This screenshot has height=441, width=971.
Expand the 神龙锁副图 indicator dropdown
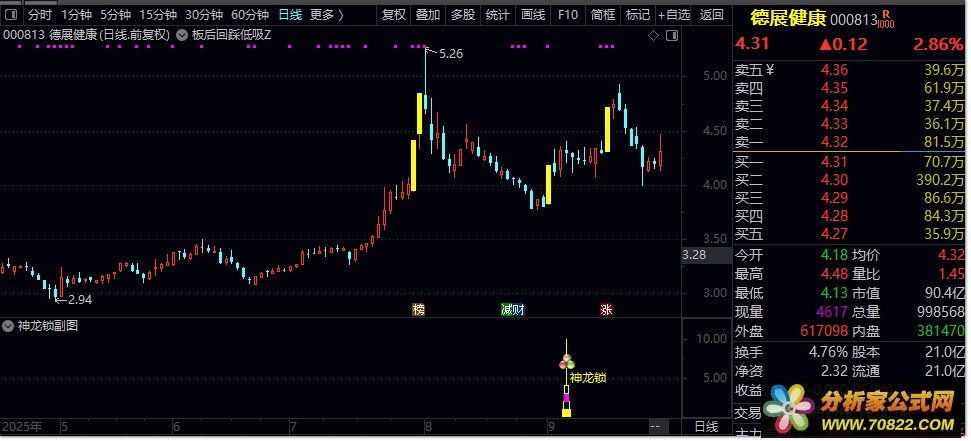[7, 326]
